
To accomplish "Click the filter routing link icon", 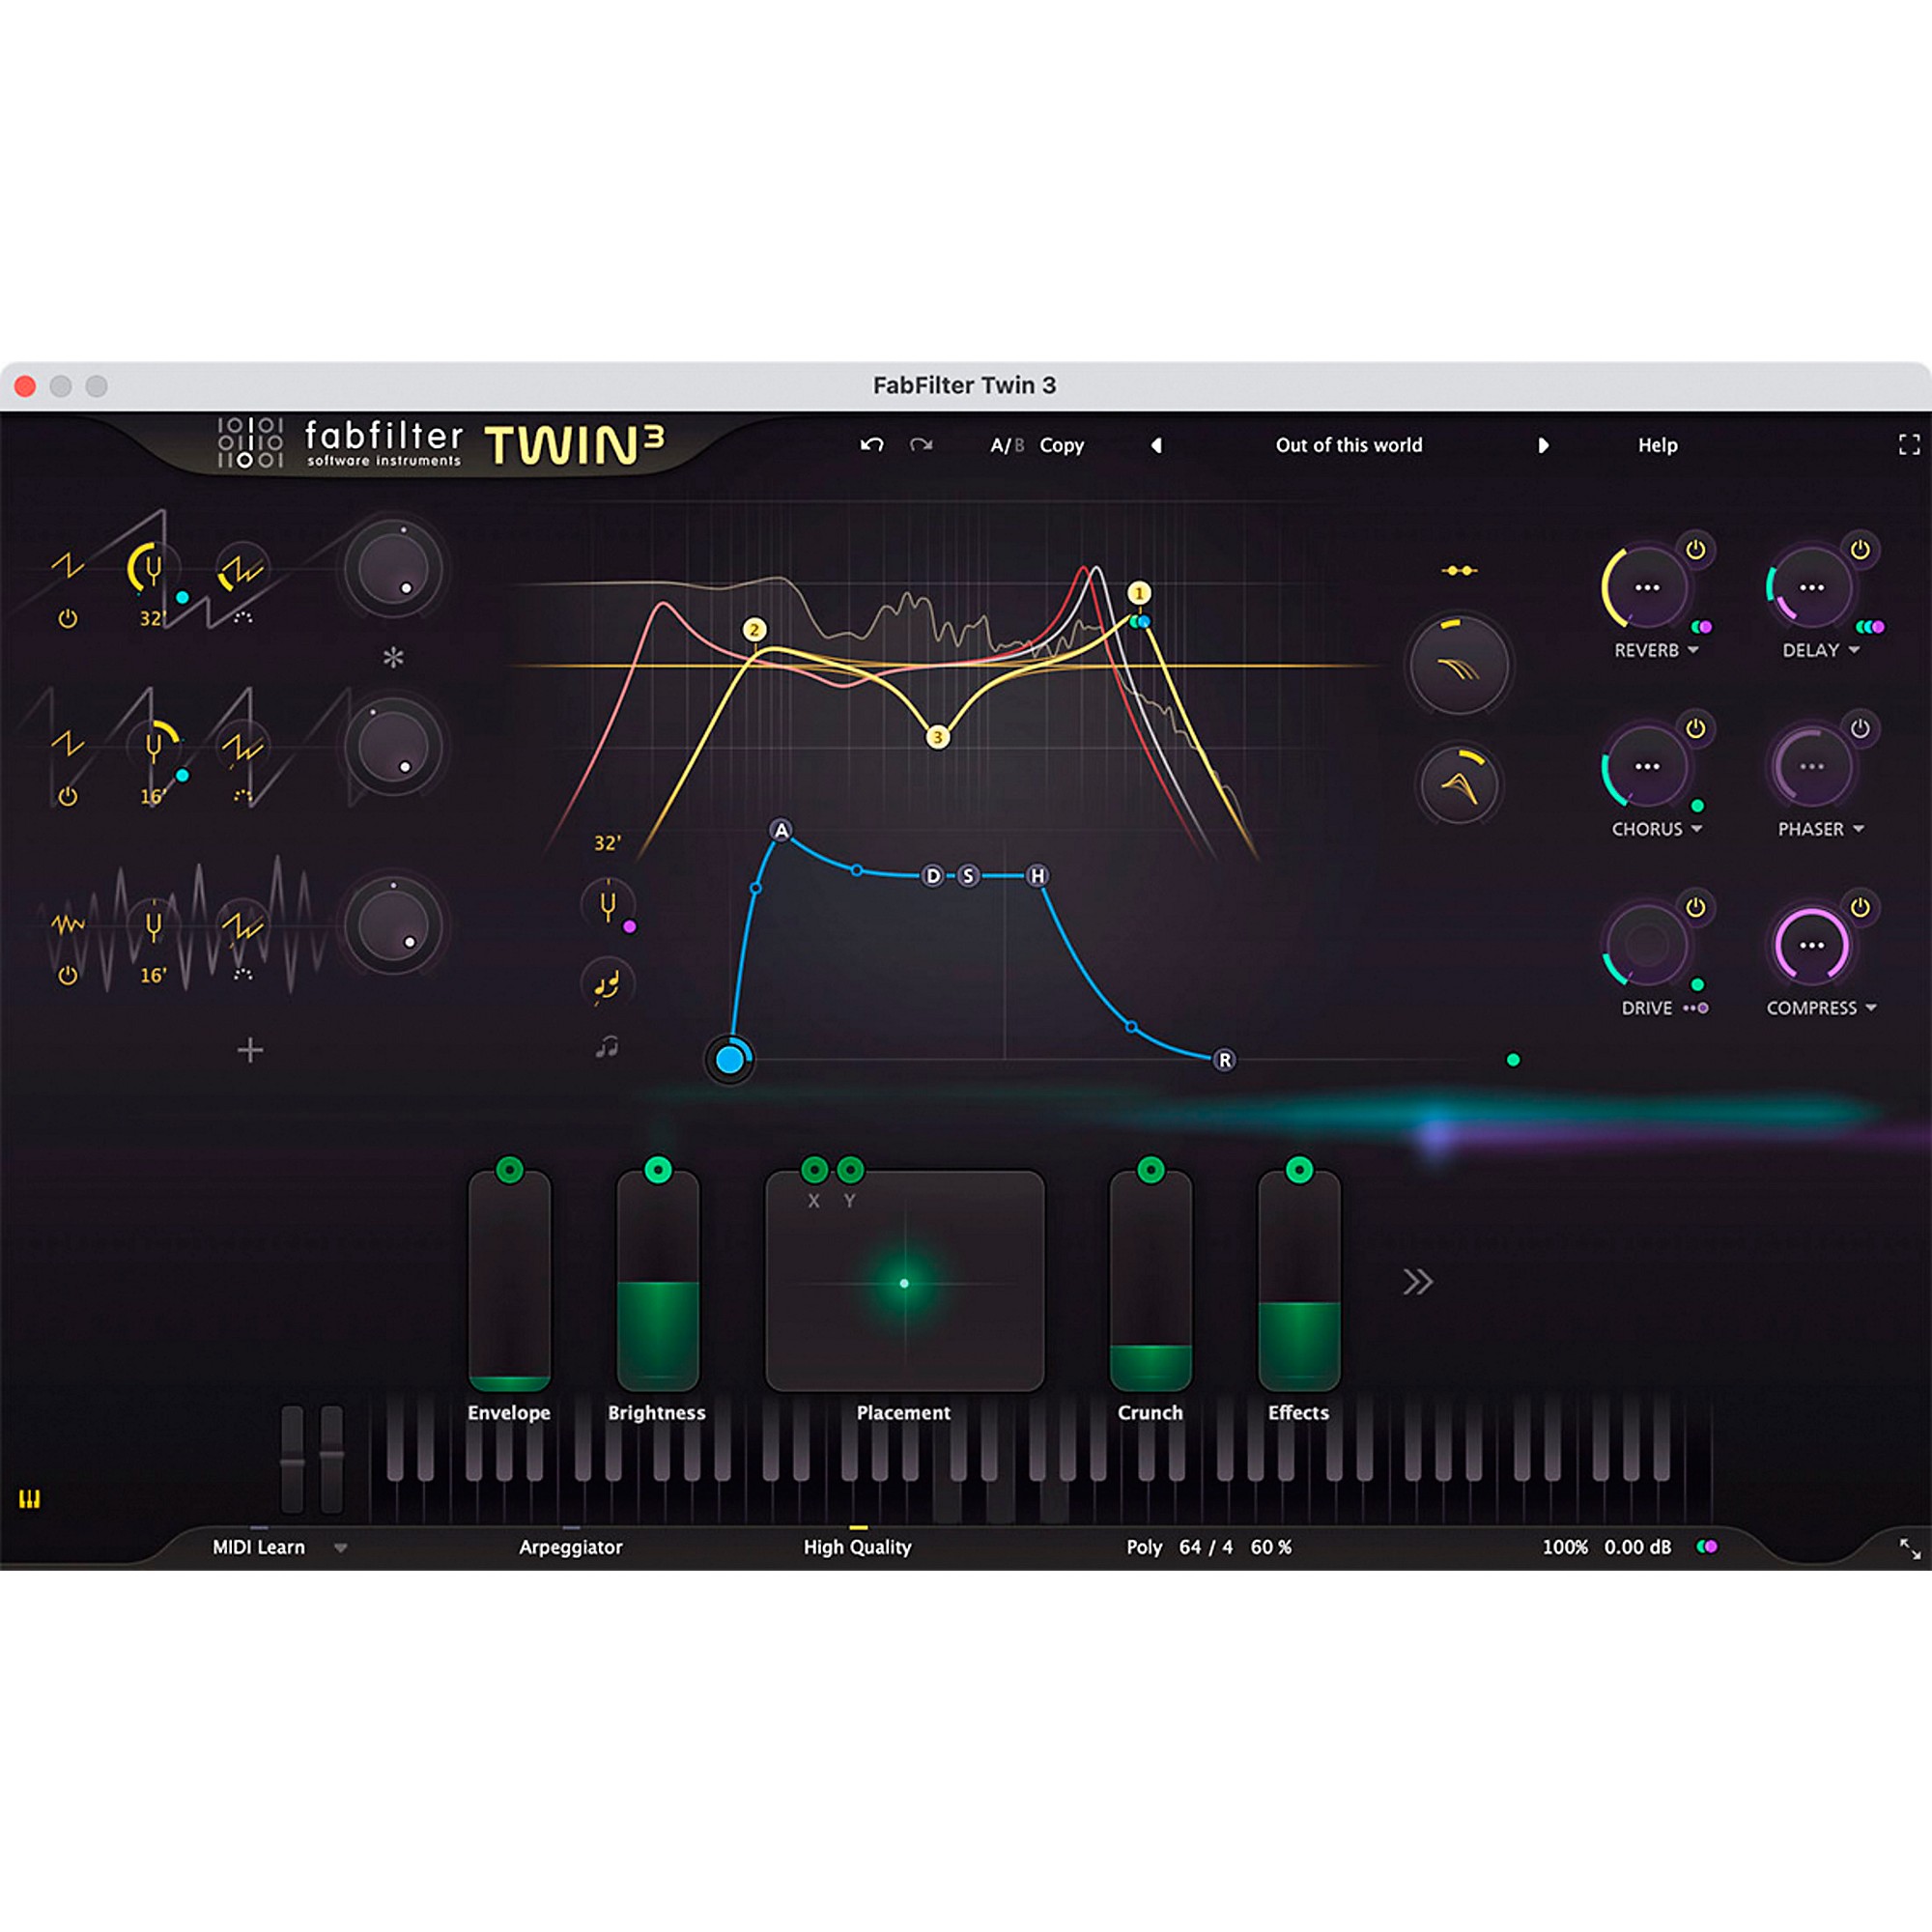I will click(x=1459, y=570).
